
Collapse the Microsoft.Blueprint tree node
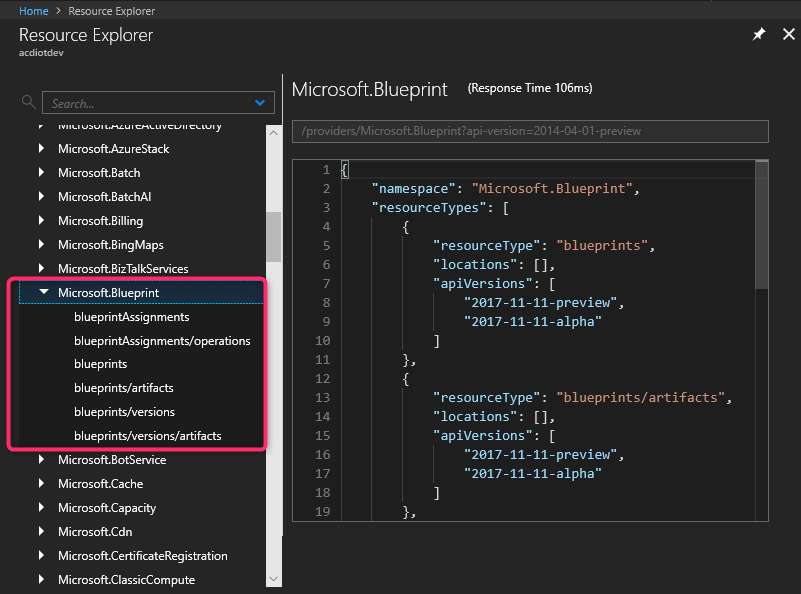coord(43,293)
